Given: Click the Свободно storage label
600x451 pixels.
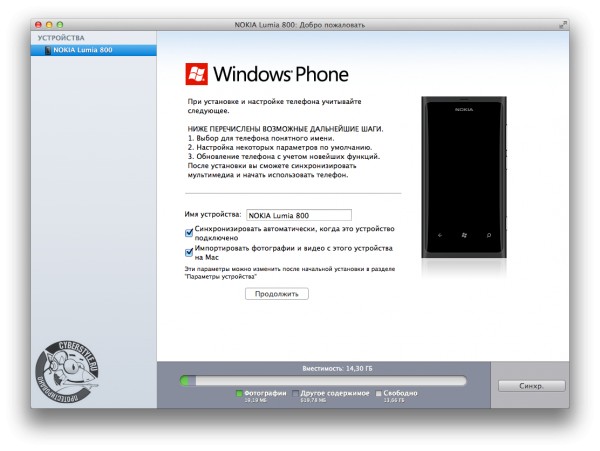Looking at the screenshot, I should 400,393.
